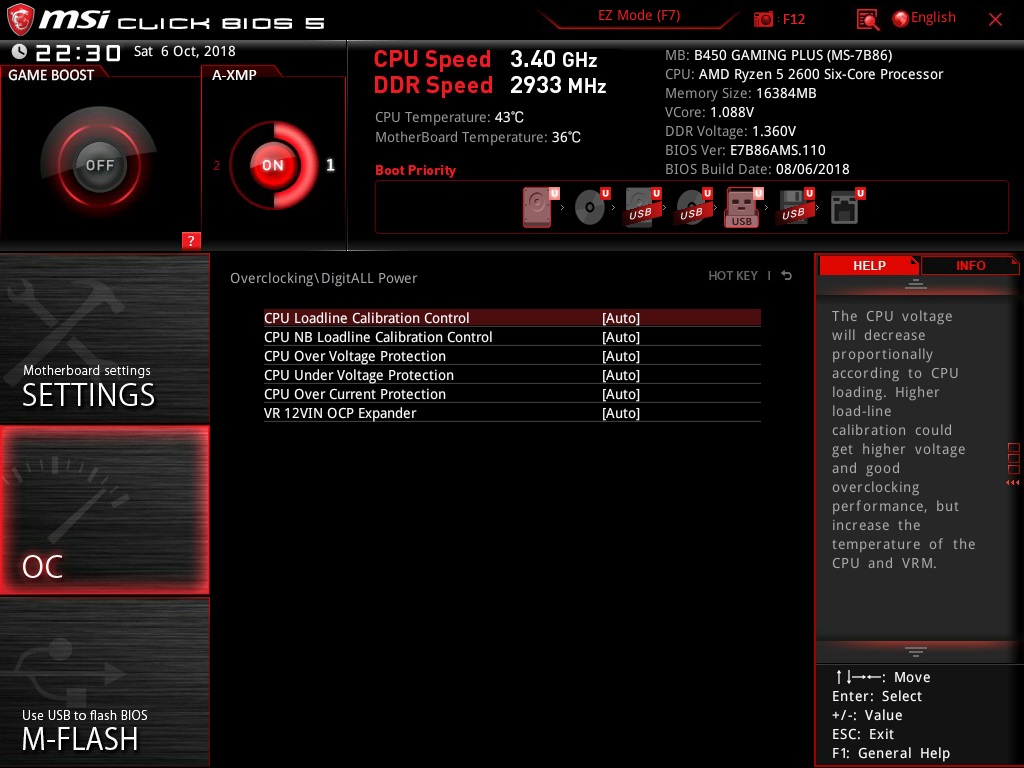Select the CPU Over Current Protection label
The image size is (1024, 768).
coord(355,394)
